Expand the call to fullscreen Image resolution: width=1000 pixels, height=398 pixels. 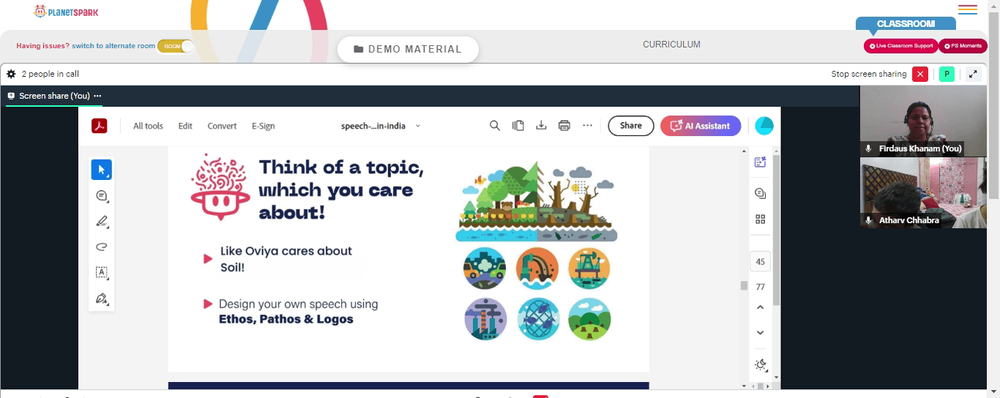(973, 74)
